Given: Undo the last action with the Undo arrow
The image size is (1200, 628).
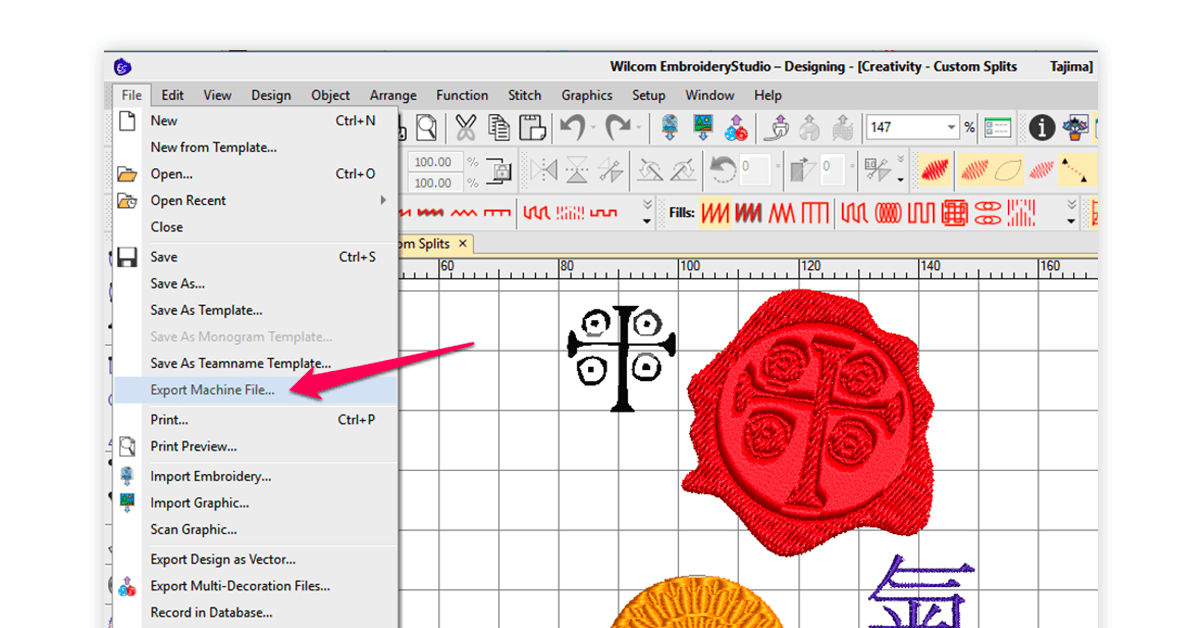Looking at the screenshot, I should click(572, 127).
